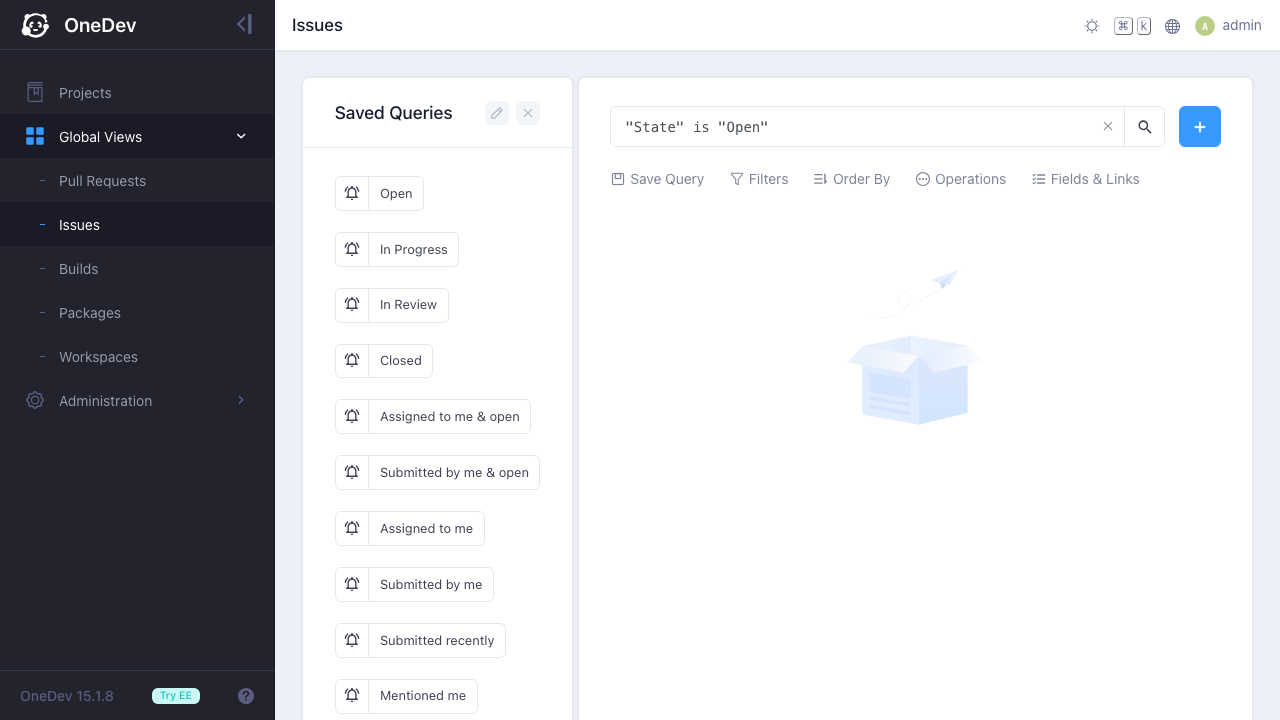Toggle bell for Assigned to me & open

352,417
